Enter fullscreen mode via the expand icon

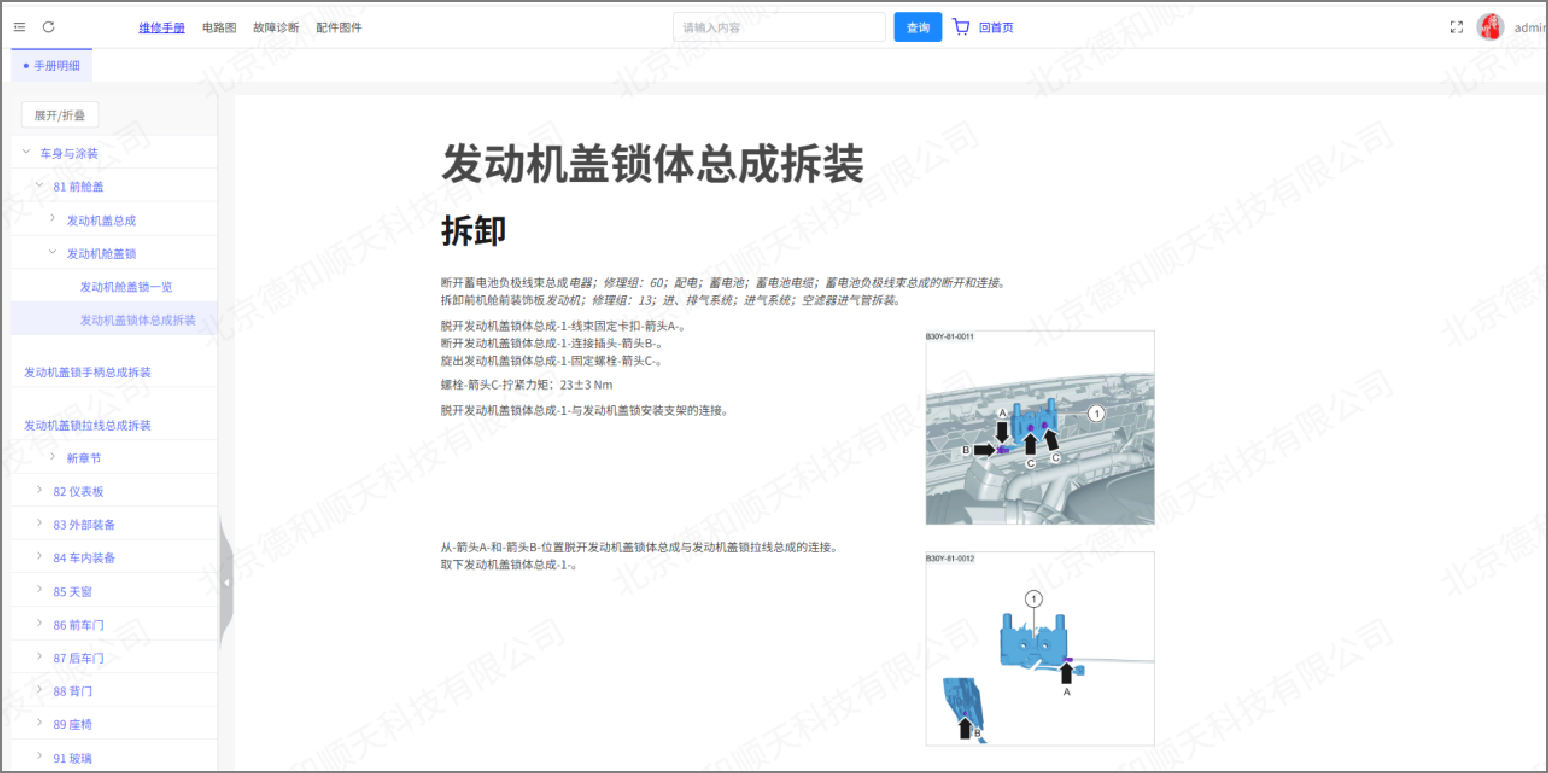coord(1457,27)
